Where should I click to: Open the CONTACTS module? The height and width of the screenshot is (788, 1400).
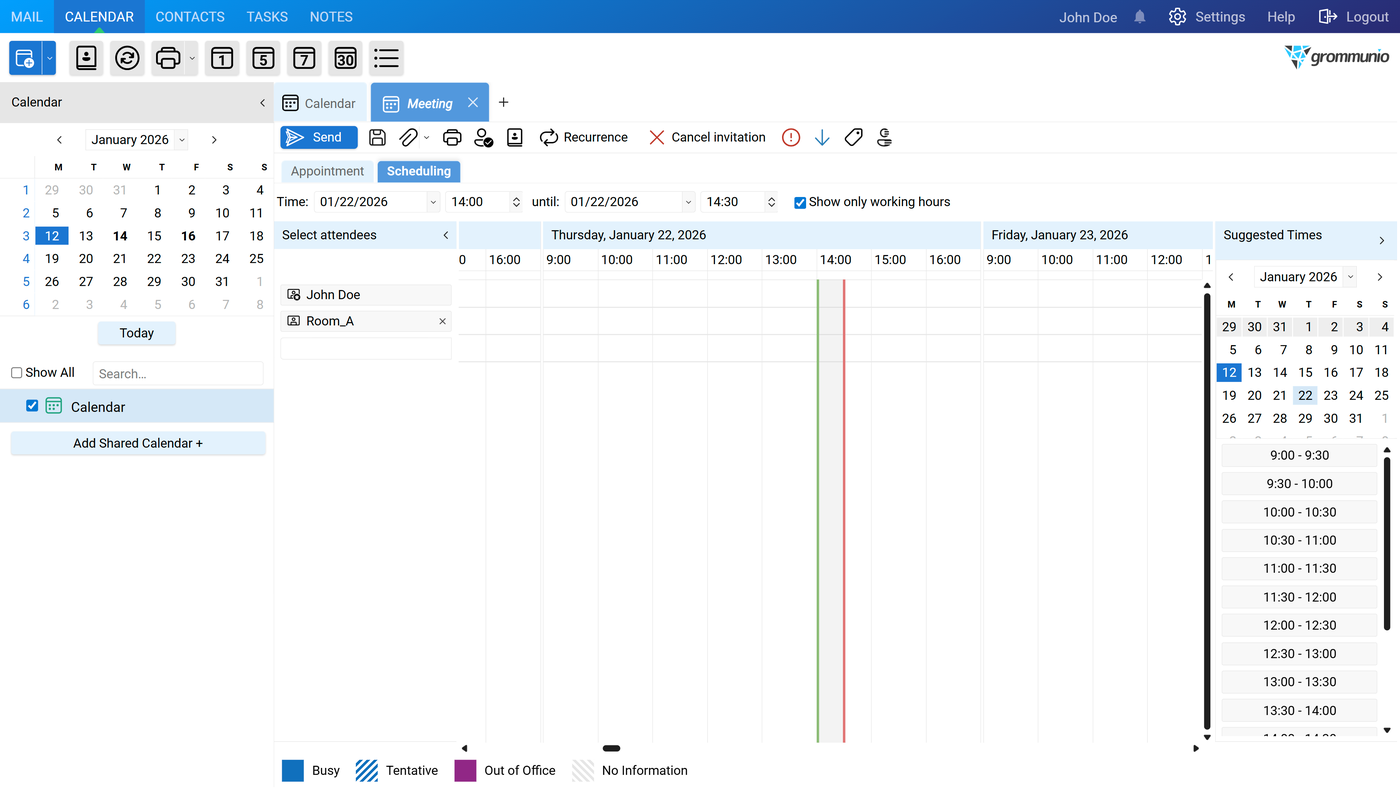190,17
